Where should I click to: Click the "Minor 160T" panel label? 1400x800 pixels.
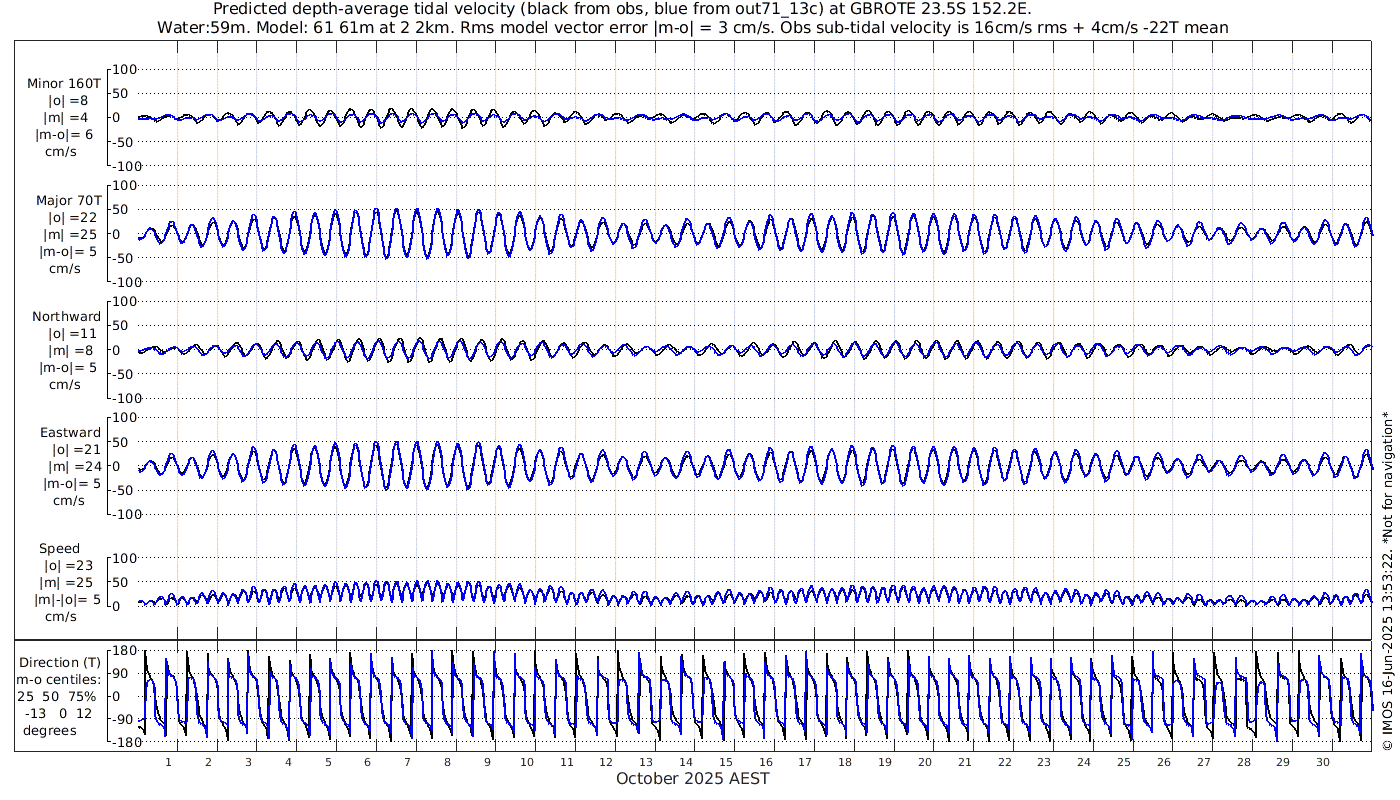64,83
